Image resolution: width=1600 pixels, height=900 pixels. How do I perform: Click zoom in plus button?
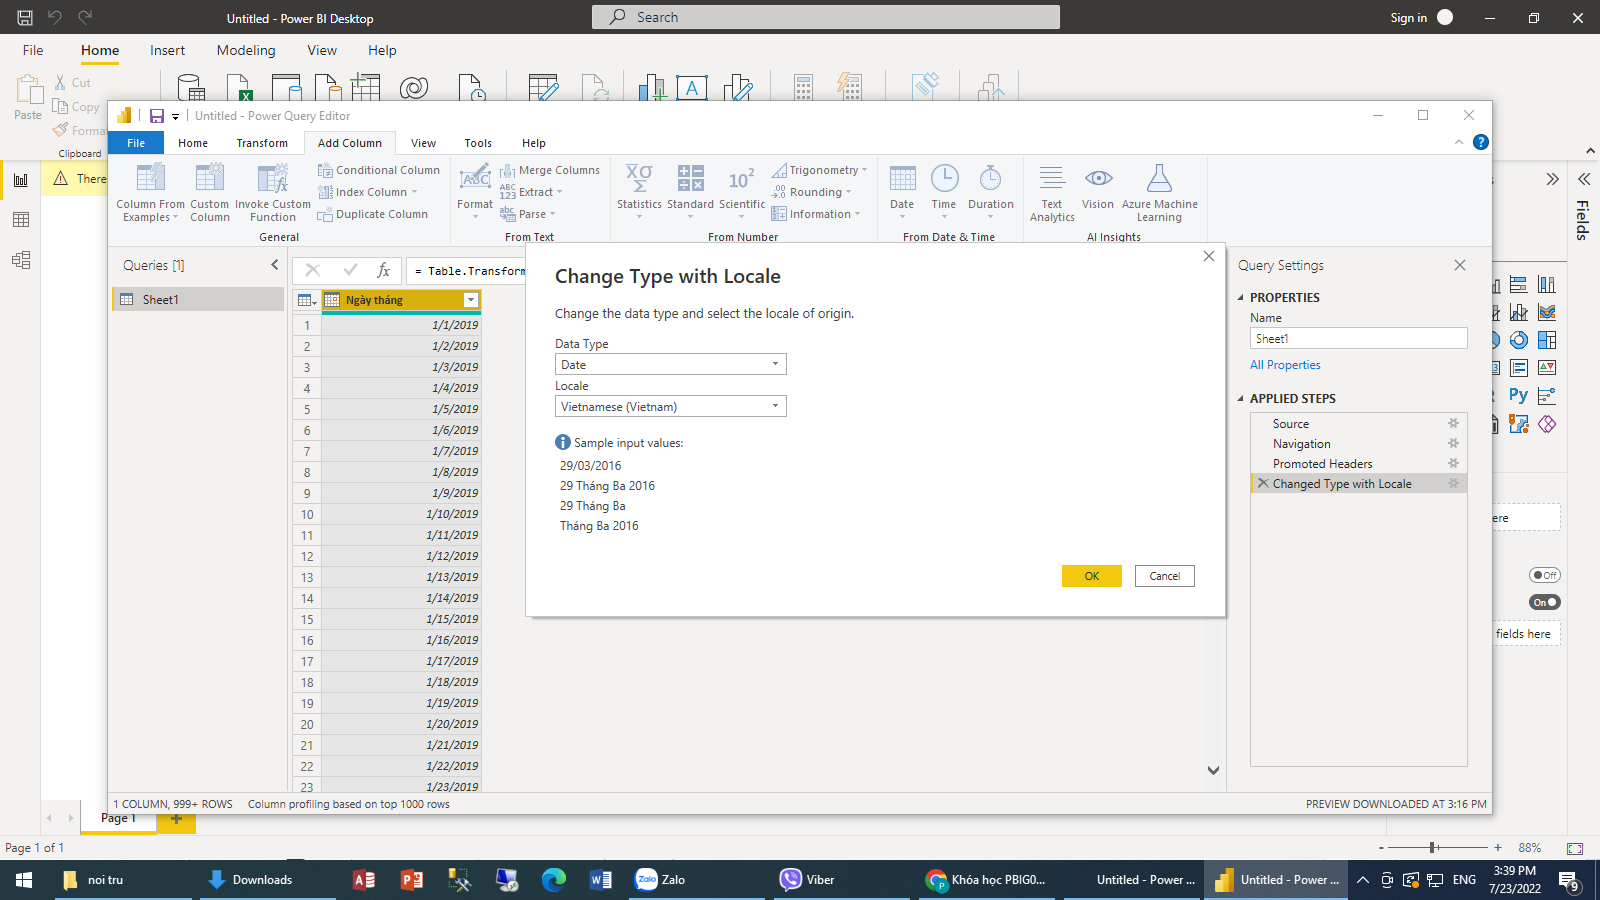(x=1498, y=848)
